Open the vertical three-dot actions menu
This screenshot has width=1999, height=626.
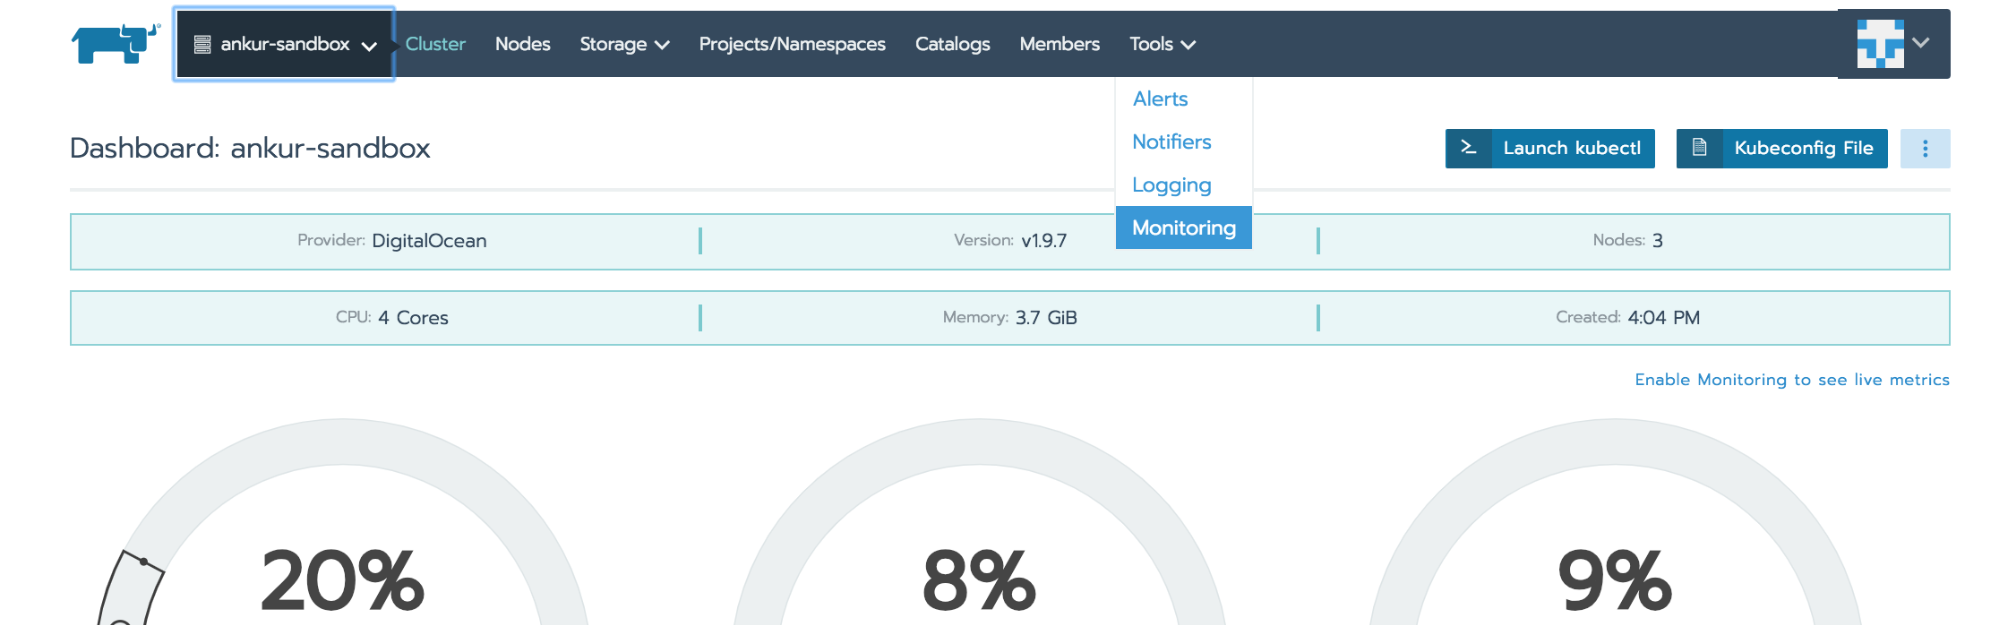(x=1925, y=149)
